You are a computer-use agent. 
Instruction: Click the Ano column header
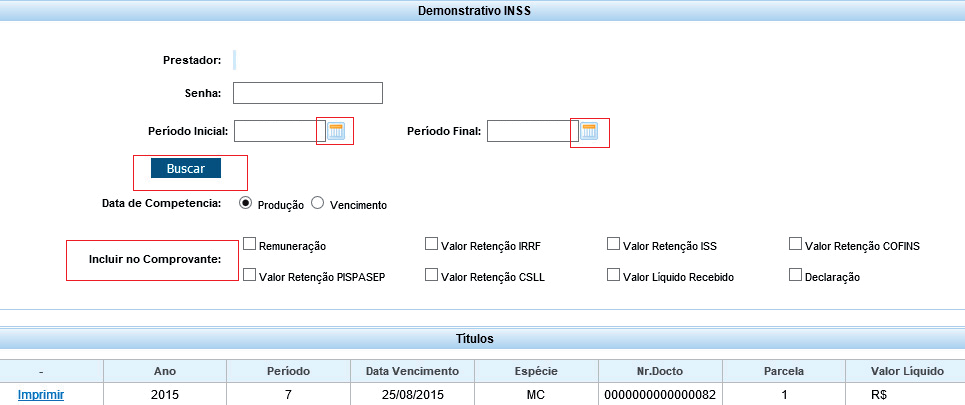165,371
